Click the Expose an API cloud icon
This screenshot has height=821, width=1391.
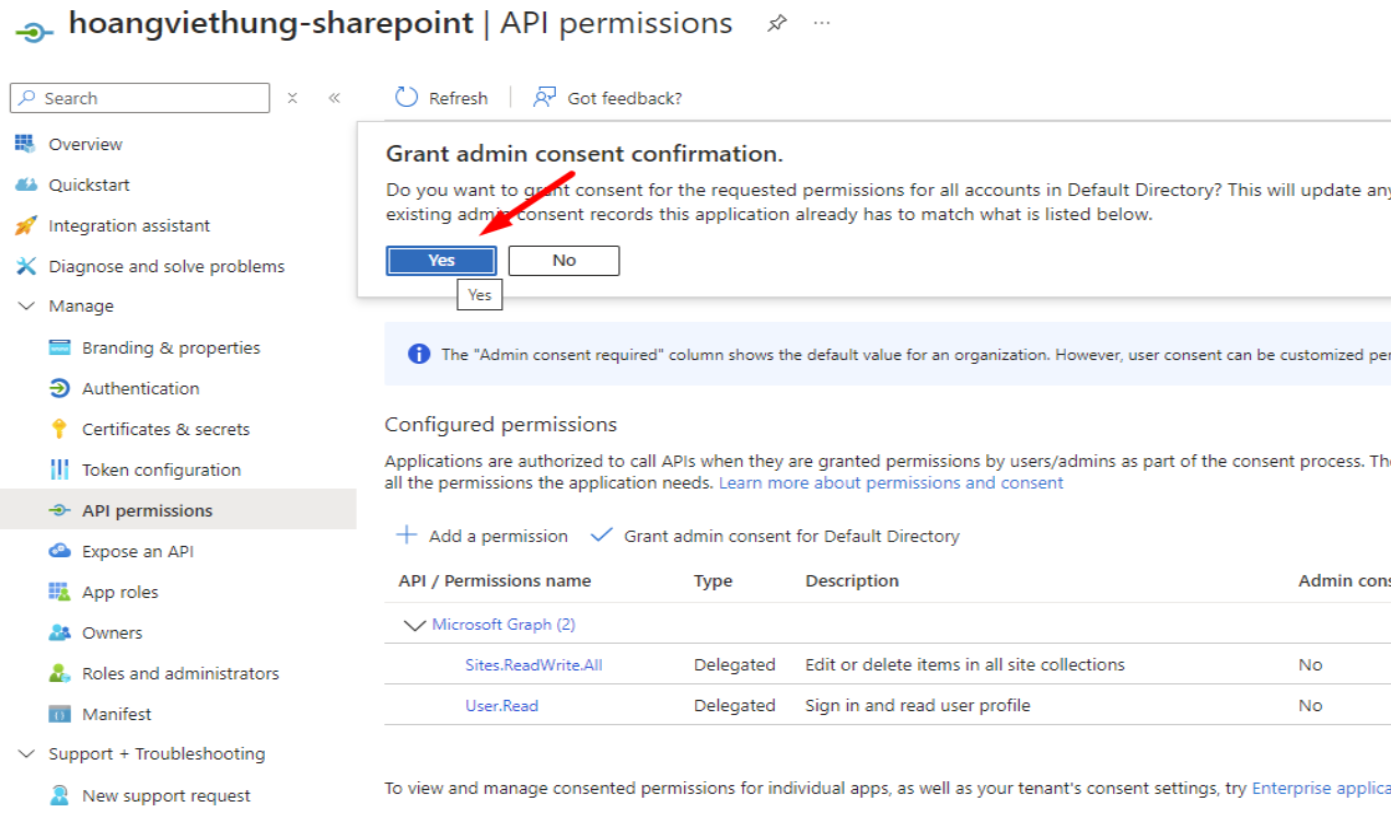tap(60, 551)
